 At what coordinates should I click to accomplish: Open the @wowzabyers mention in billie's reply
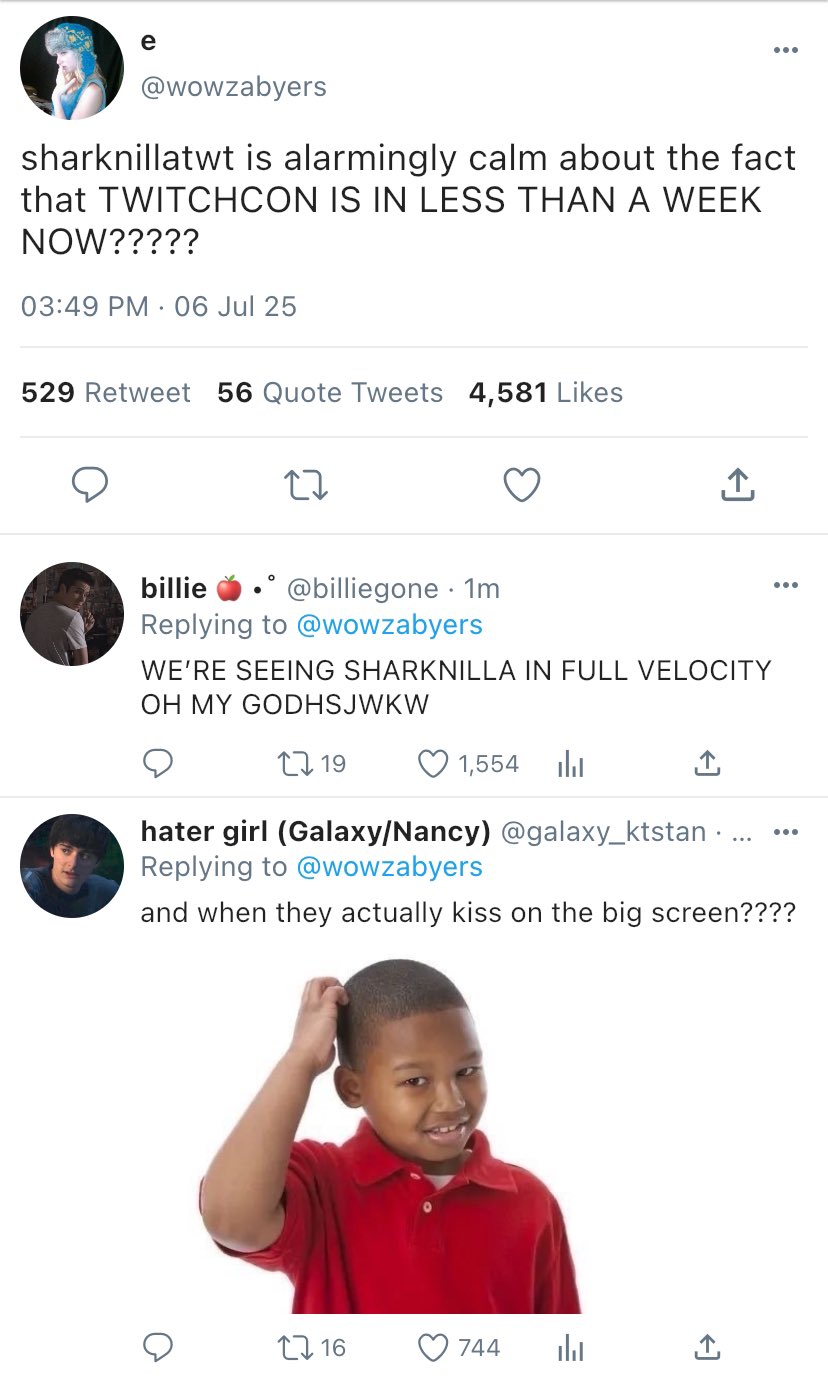[x=389, y=625]
